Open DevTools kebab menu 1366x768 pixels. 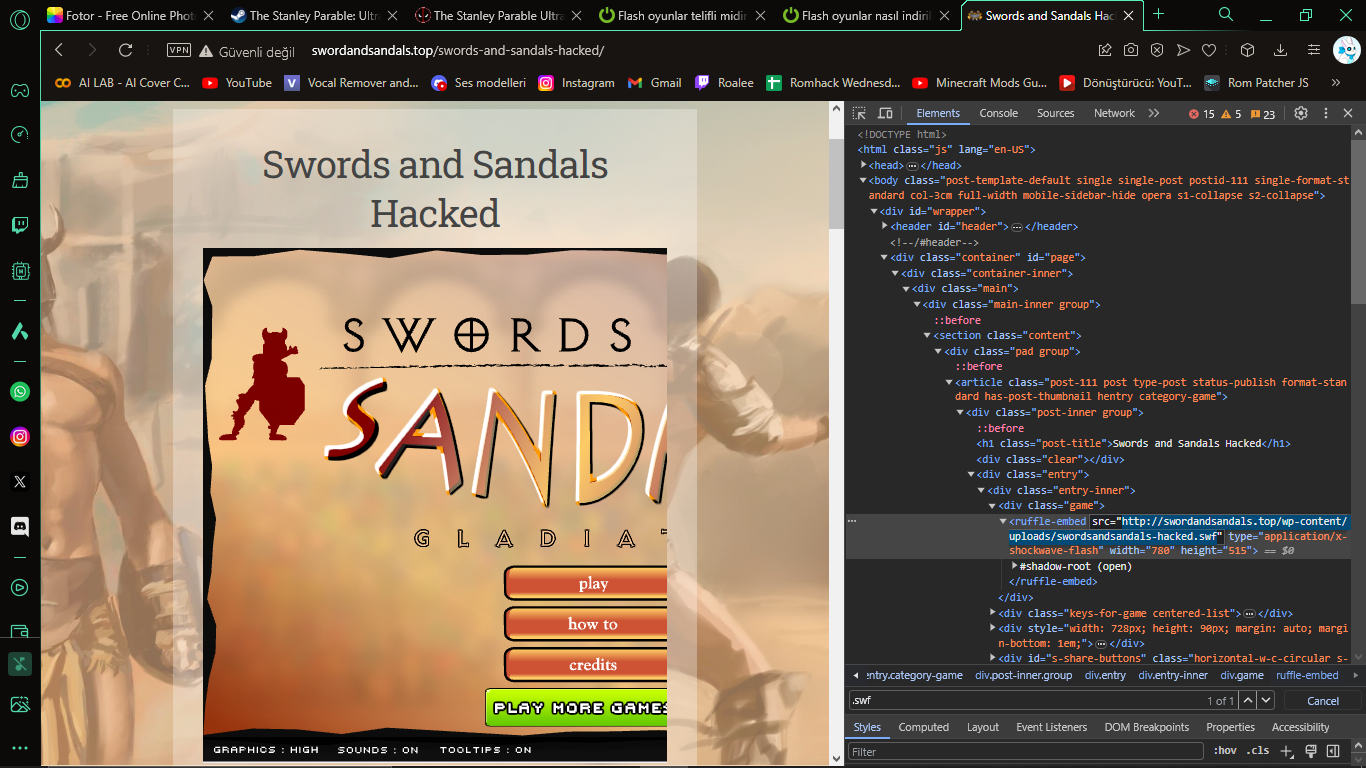tap(1326, 113)
